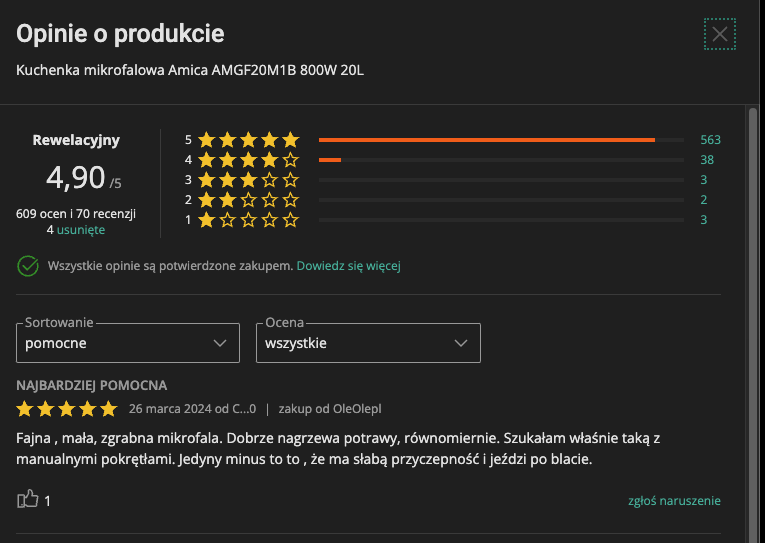765x543 pixels.
Task: Close the product reviews dialog
Action: (720, 34)
